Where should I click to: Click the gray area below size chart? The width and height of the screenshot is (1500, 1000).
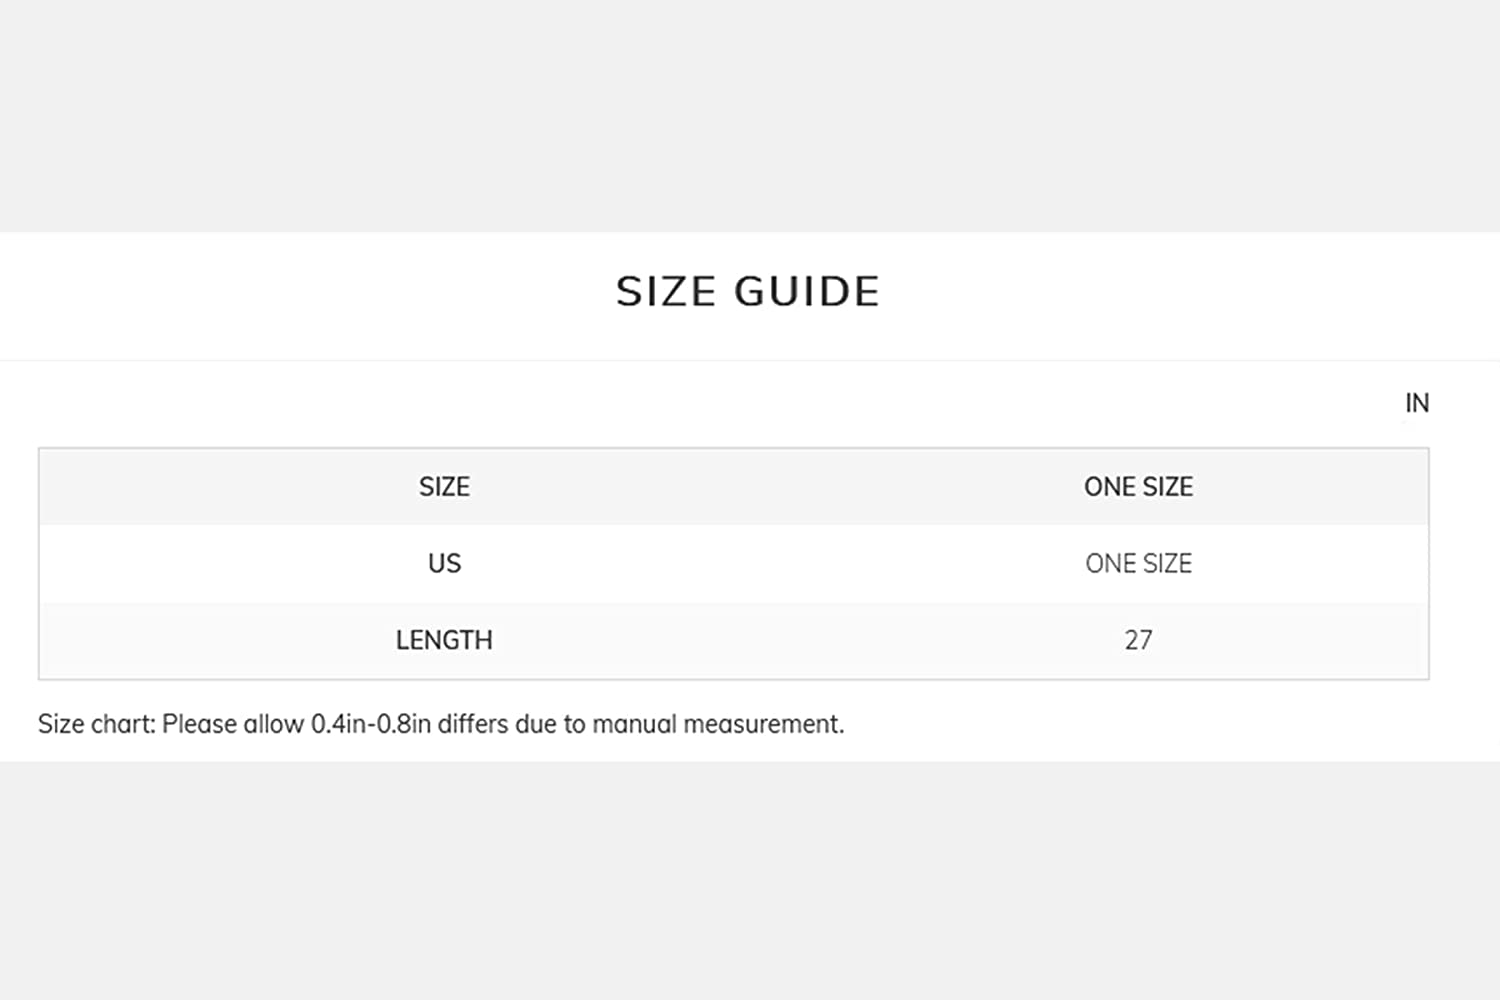click(x=750, y=880)
